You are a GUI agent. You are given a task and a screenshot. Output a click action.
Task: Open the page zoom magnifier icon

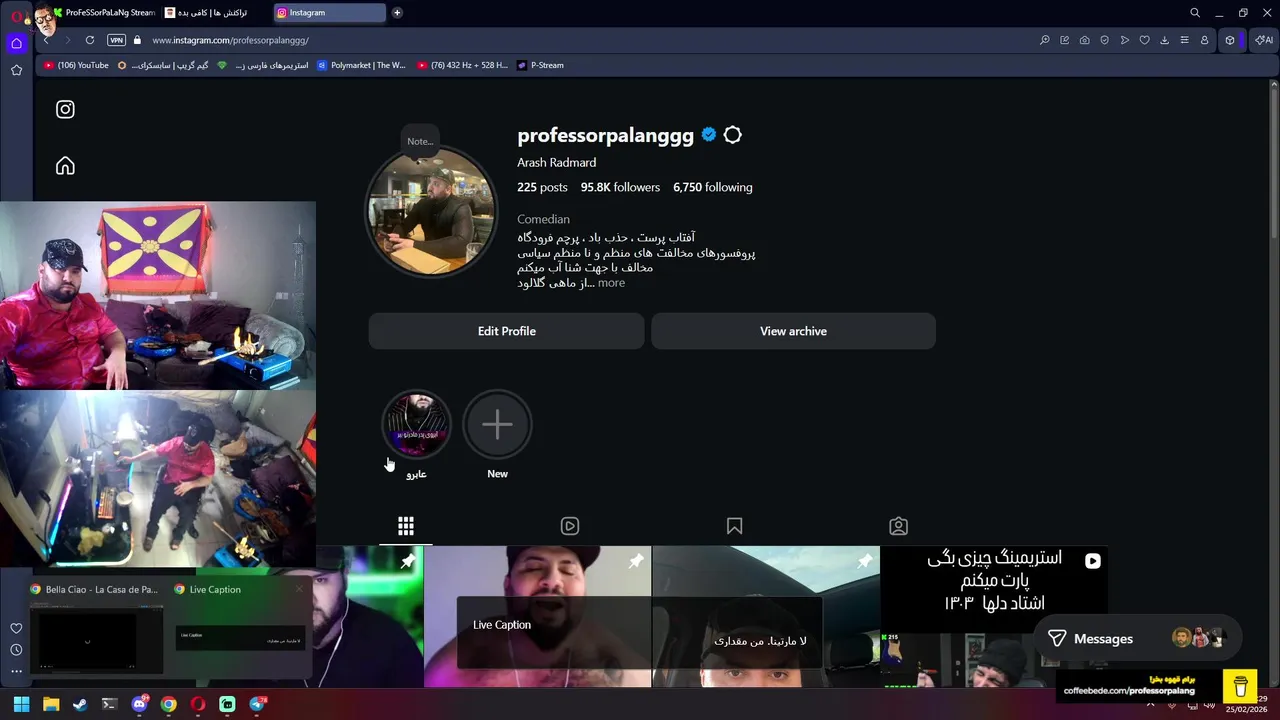pos(1045,40)
